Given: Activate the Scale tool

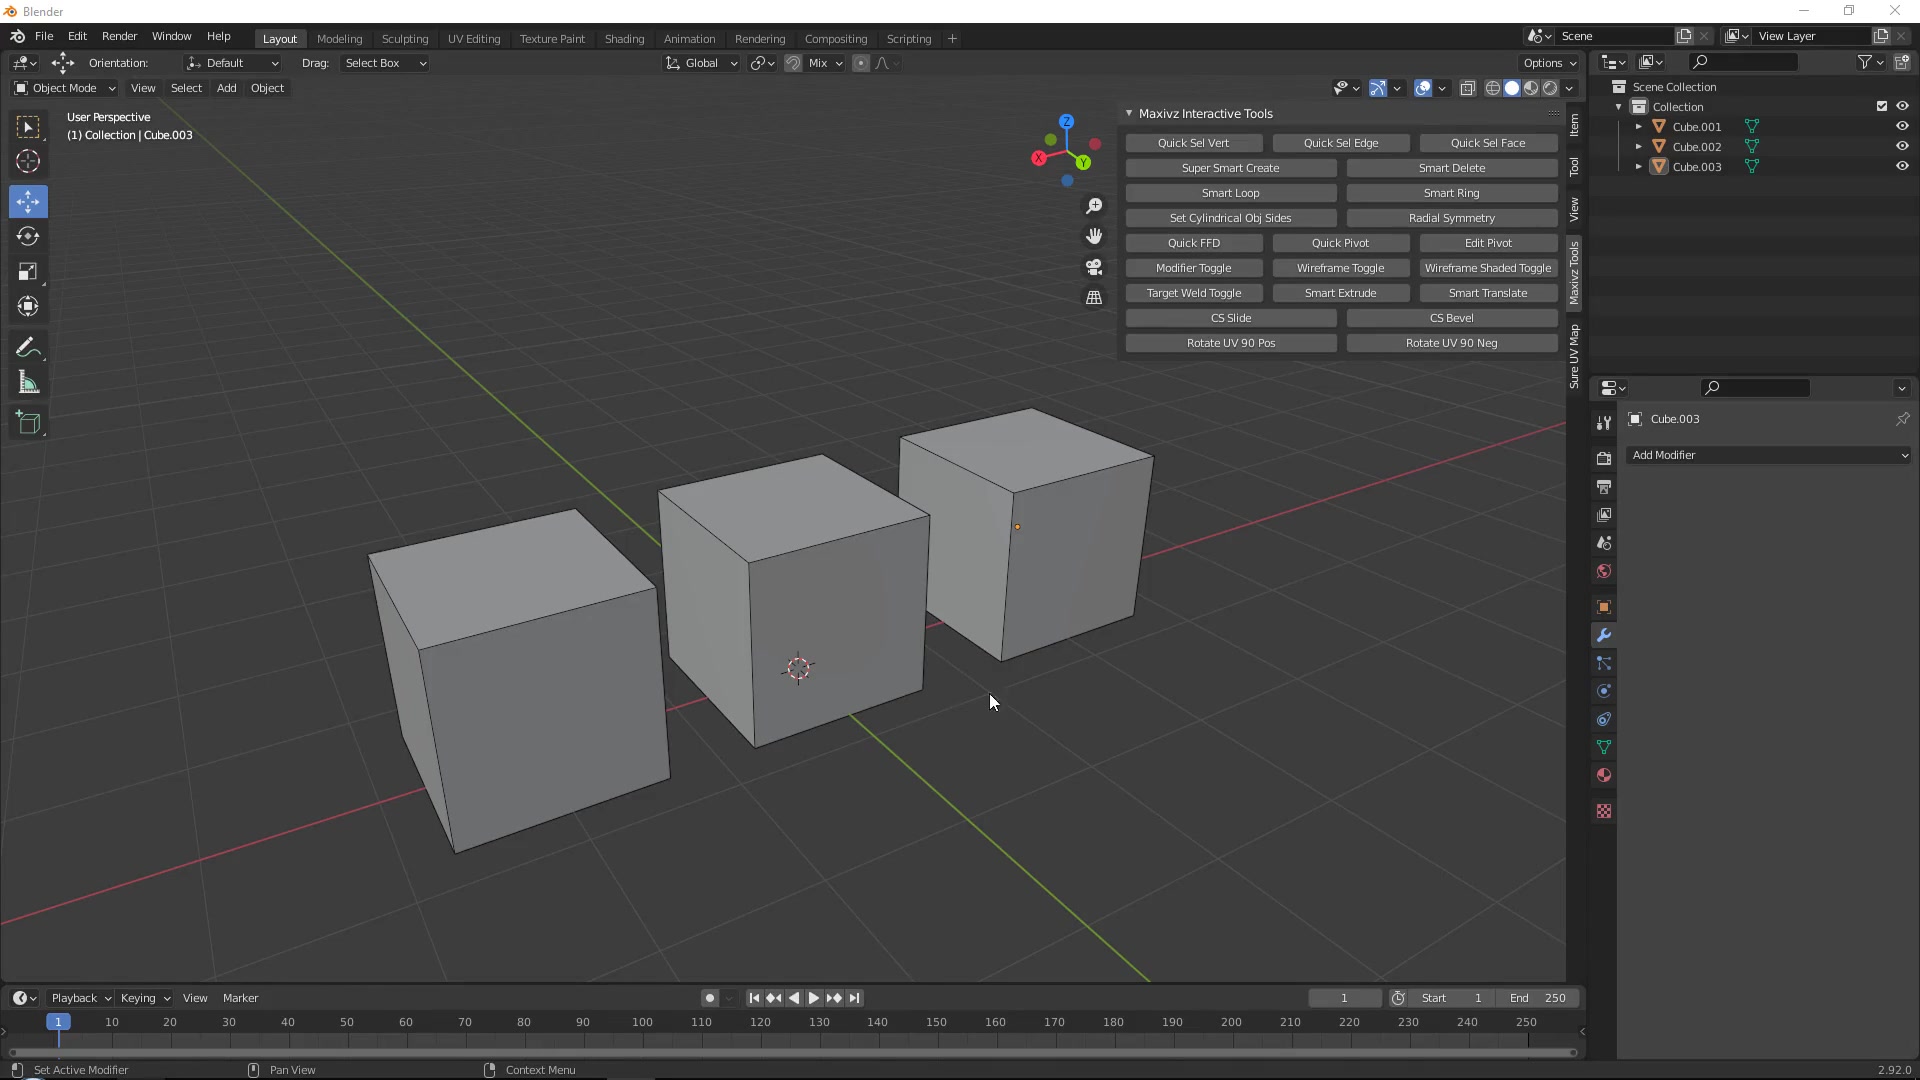Looking at the screenshot, I should point(28,272).
